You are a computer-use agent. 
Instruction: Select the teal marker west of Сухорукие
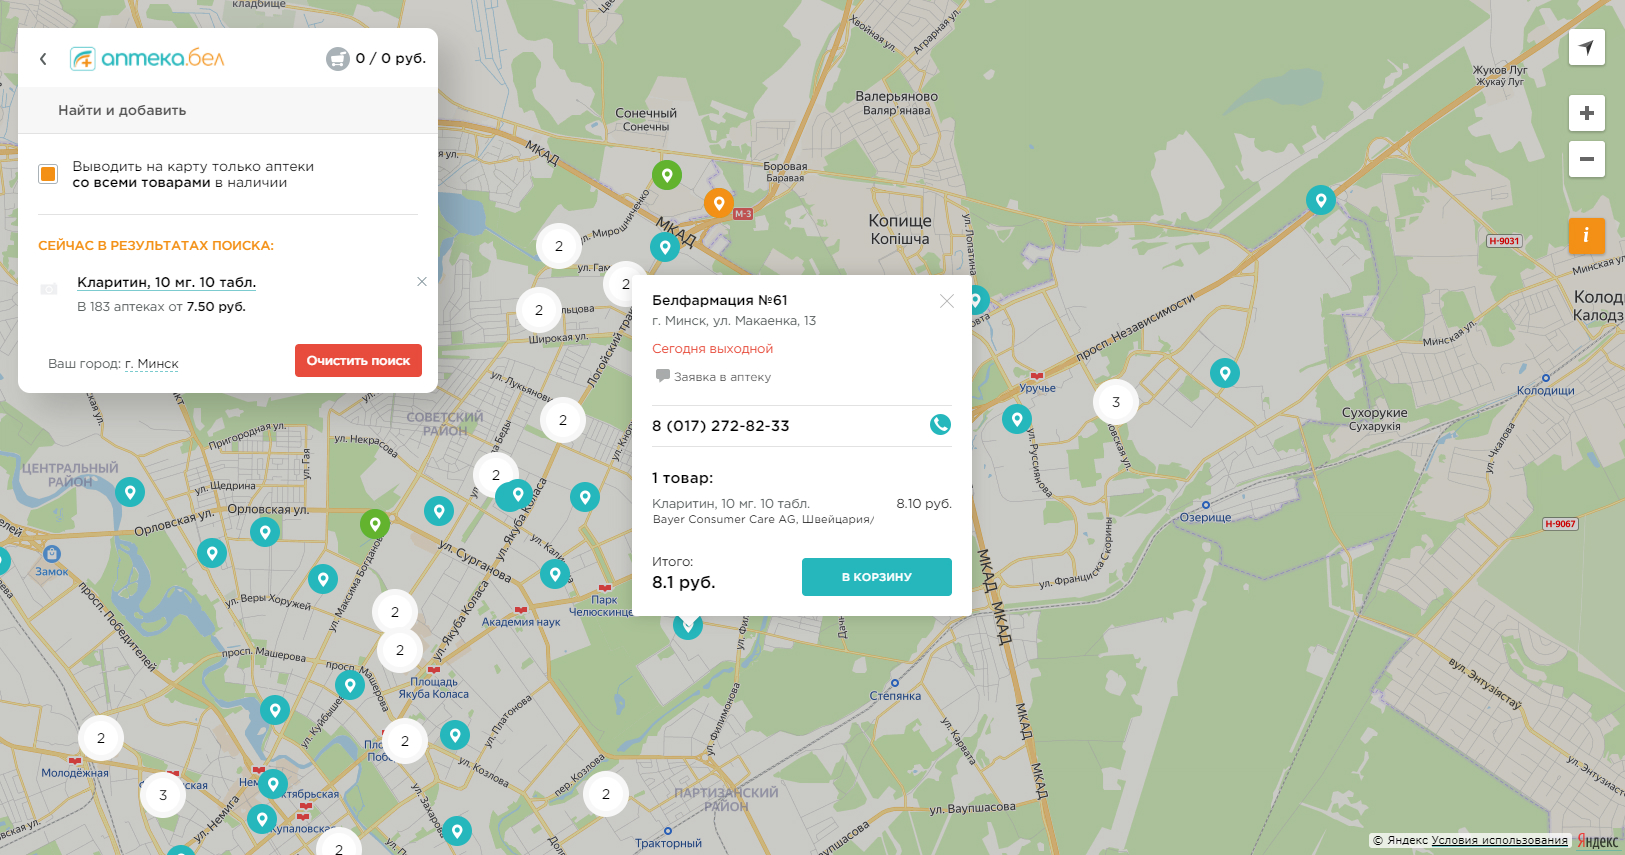tap(1225, 374)
